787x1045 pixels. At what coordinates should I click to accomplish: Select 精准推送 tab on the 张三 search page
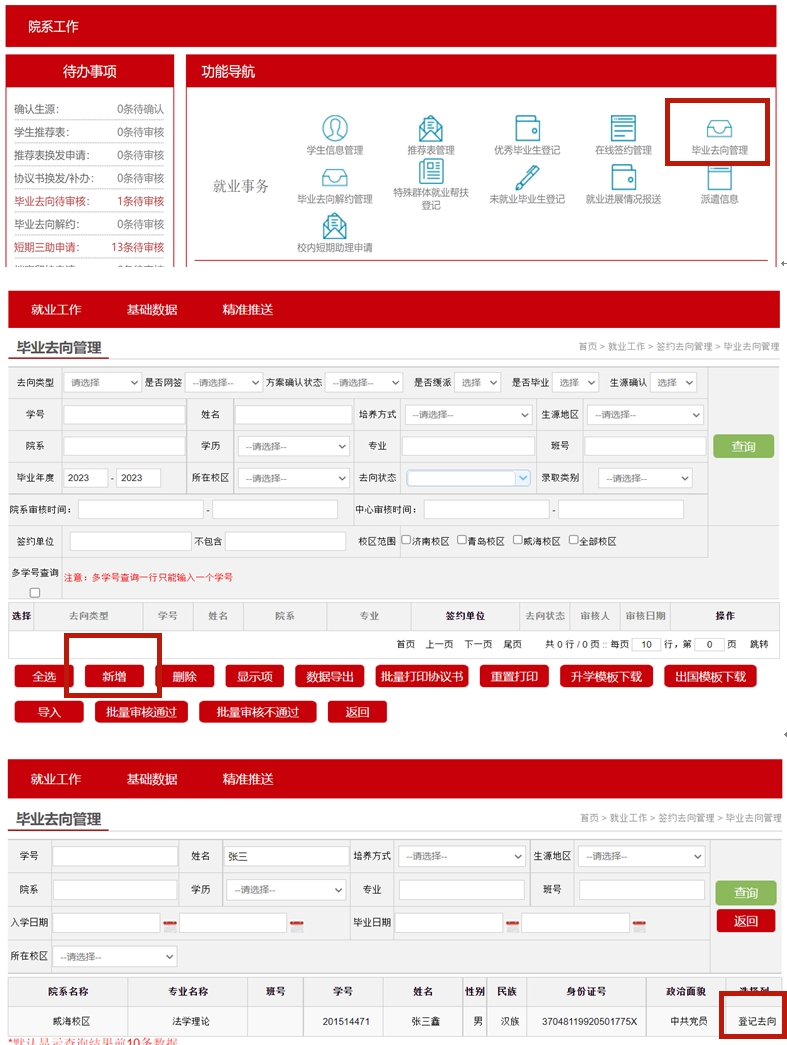click(248, 778)
